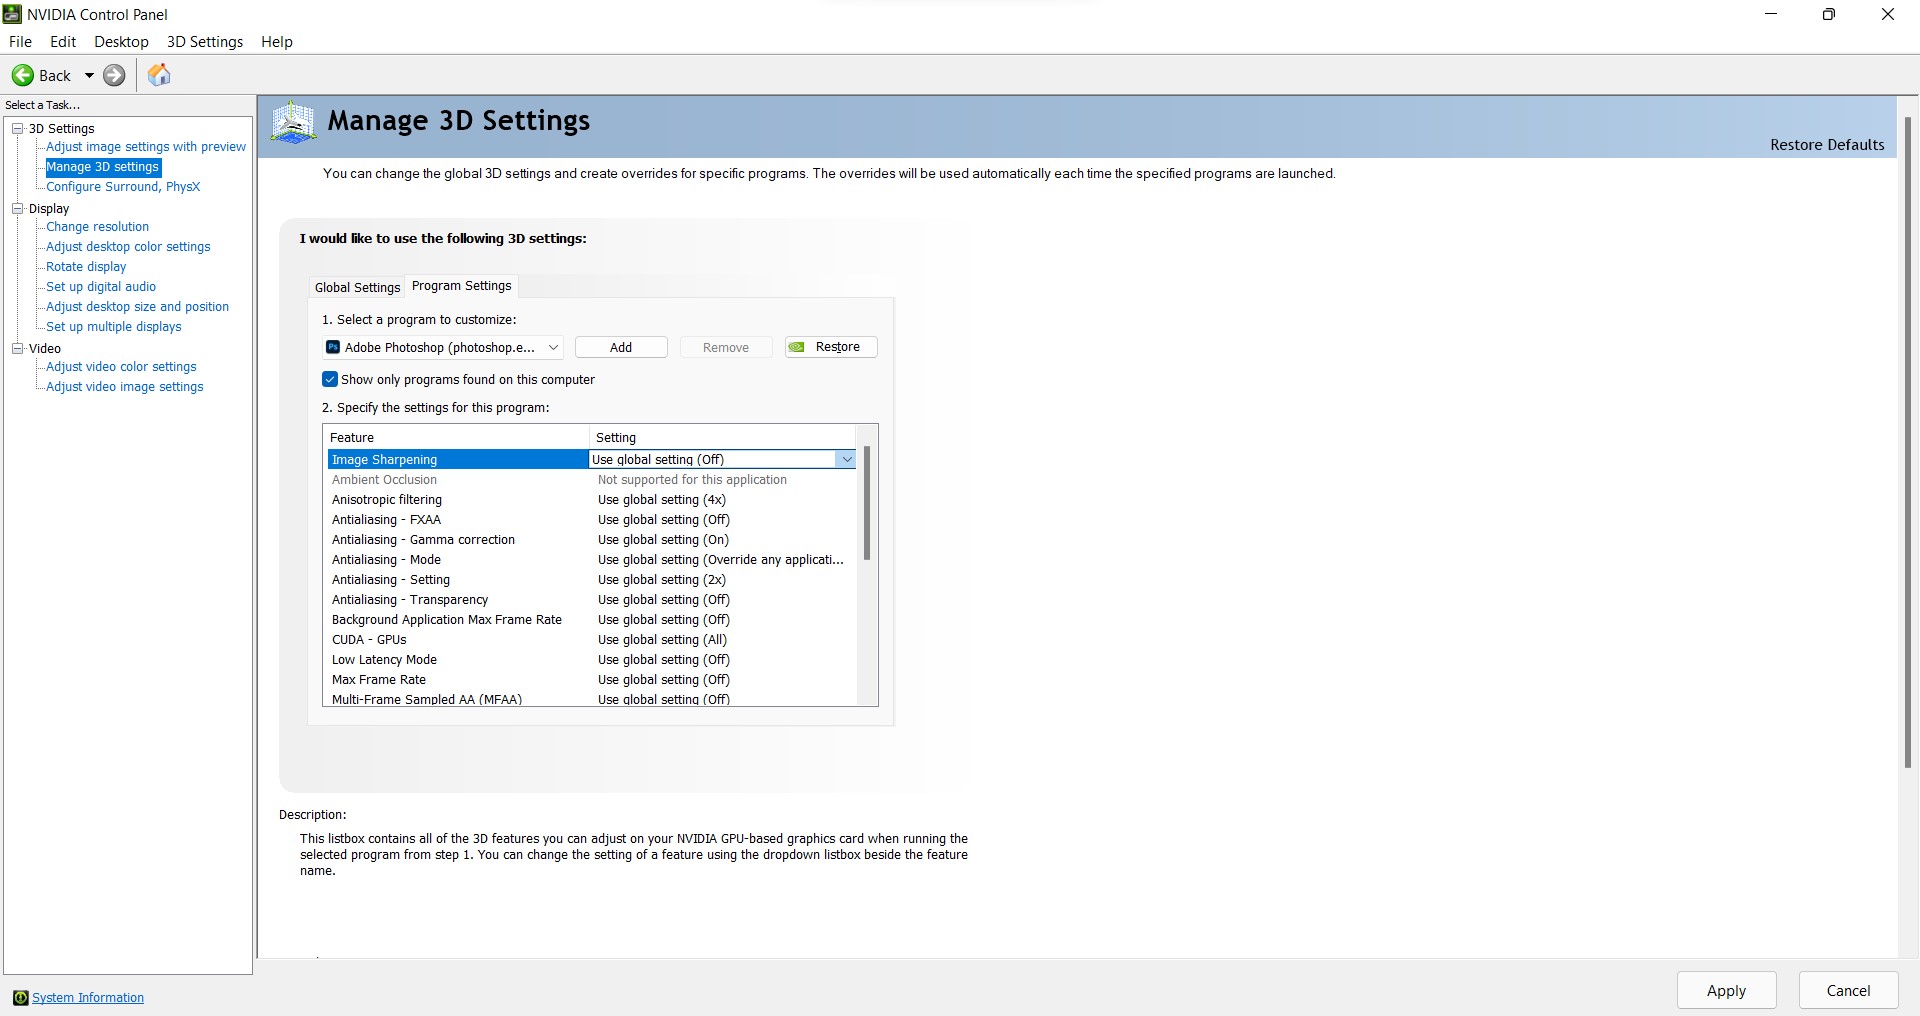Image resolution: width=1920 pixels, height=1016 pixels.
Task: Select the Low Latency Mode feature row
Action: click(384, 660)
